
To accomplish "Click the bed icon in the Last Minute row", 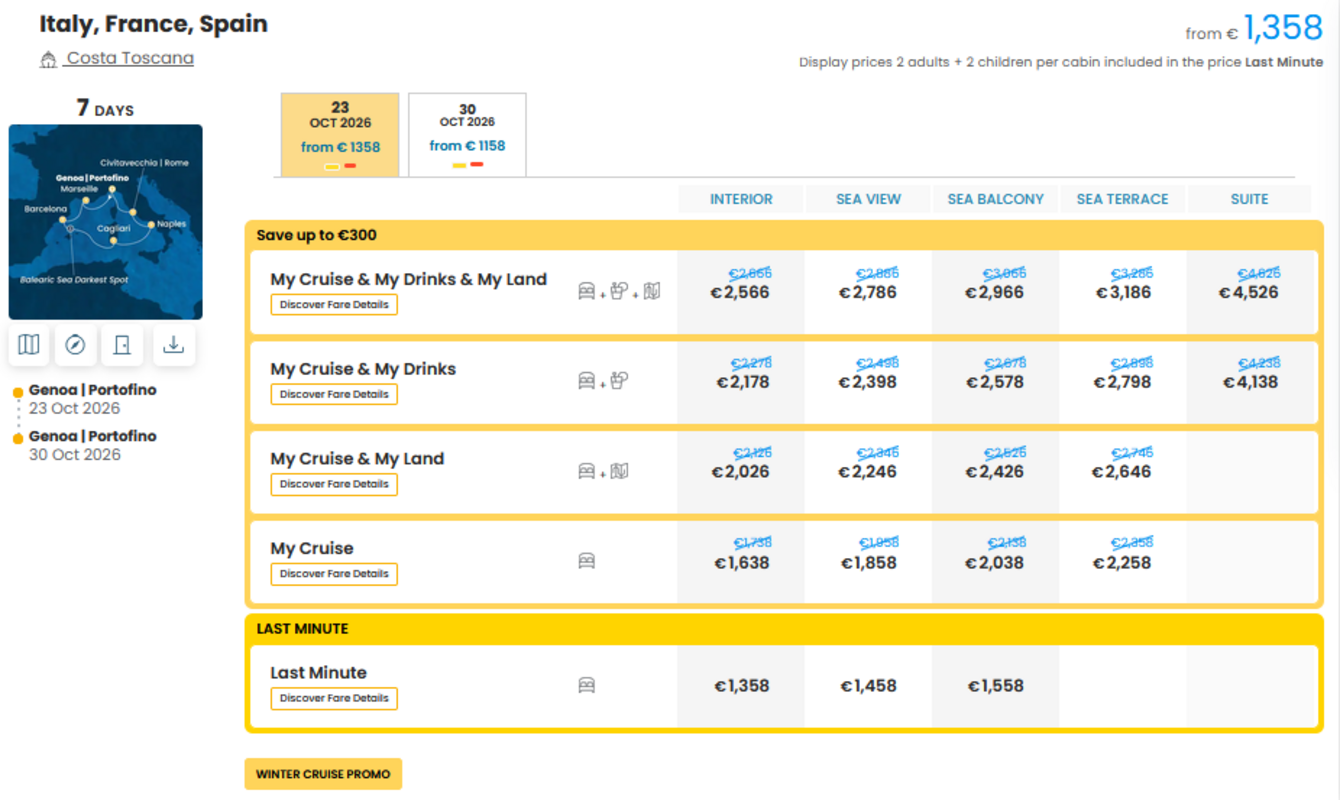I will pos(587,686).
